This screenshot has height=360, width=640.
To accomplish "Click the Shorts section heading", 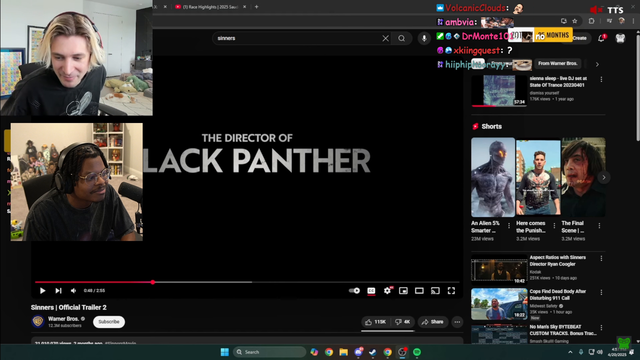I will pyautogui.click(x=491, y=127).
